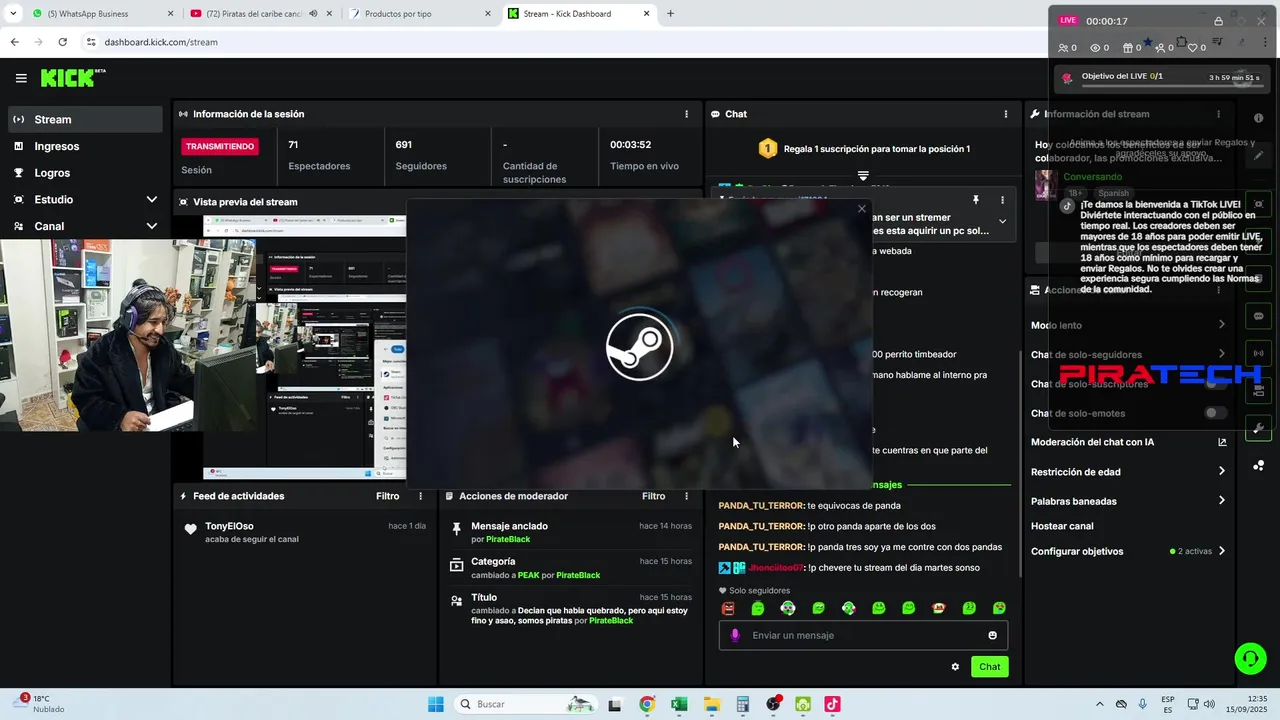Open the Windows Start menu
The width and height of the screenshot is (1280, 720).
[x=436, y=704]
